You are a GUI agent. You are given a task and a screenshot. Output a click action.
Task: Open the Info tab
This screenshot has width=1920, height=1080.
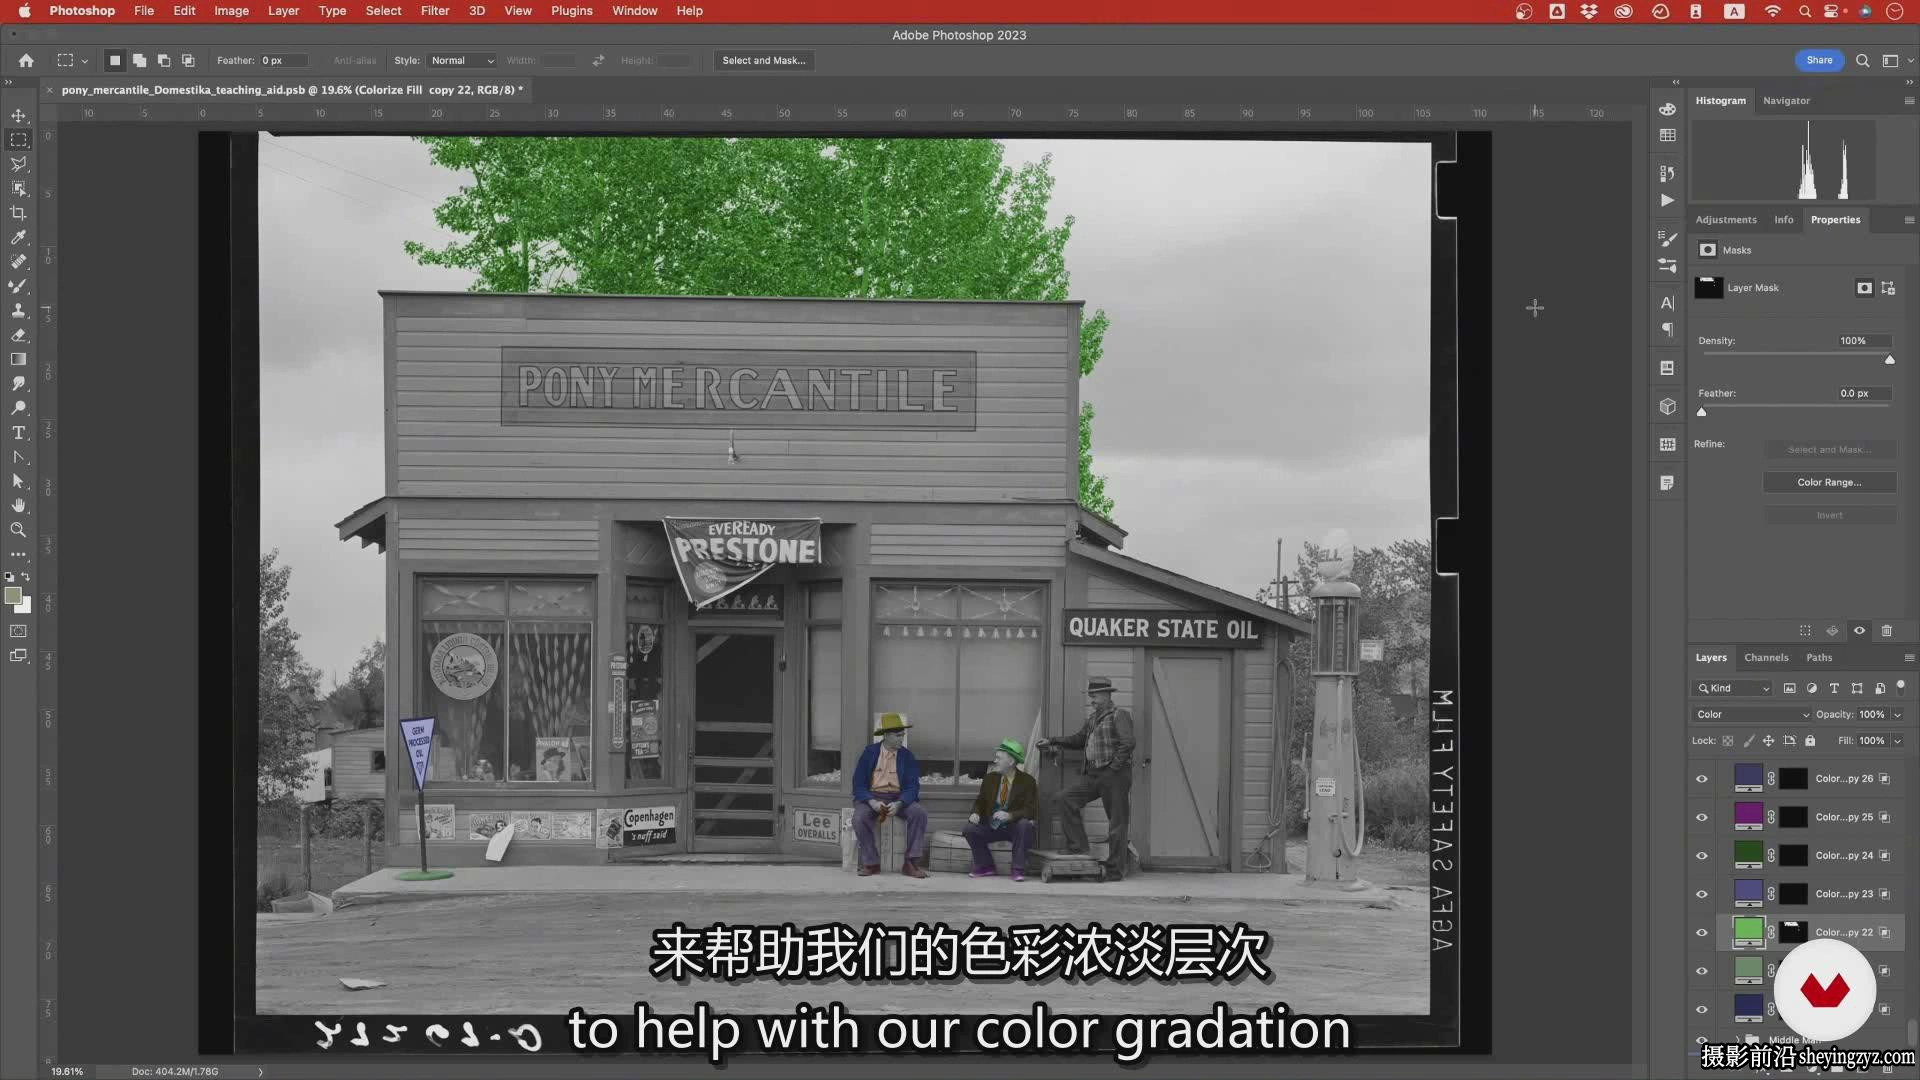click(x=1783, y=220)
